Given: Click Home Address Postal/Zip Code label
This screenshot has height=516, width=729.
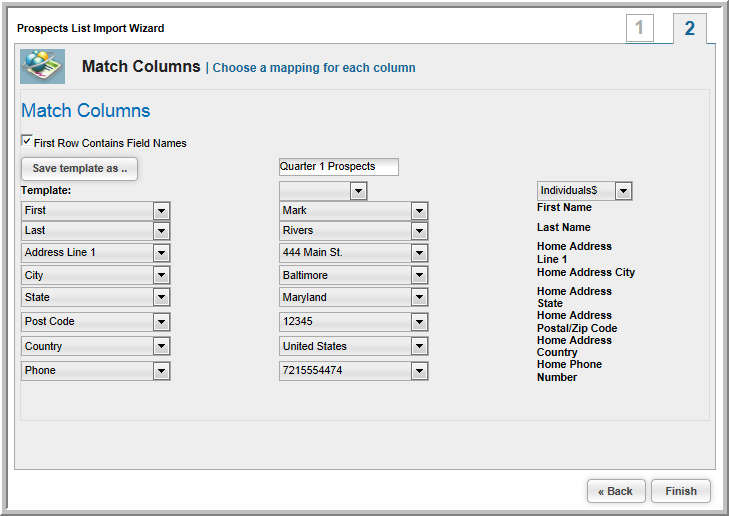Looking at the screenshot, I should [x=577, y=322].
